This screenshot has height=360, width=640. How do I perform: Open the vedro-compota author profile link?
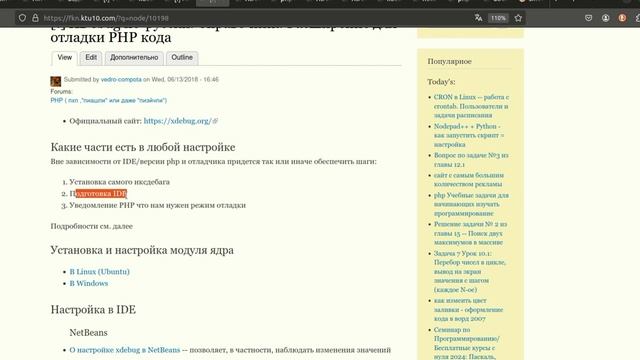click(x=121, y=80)
